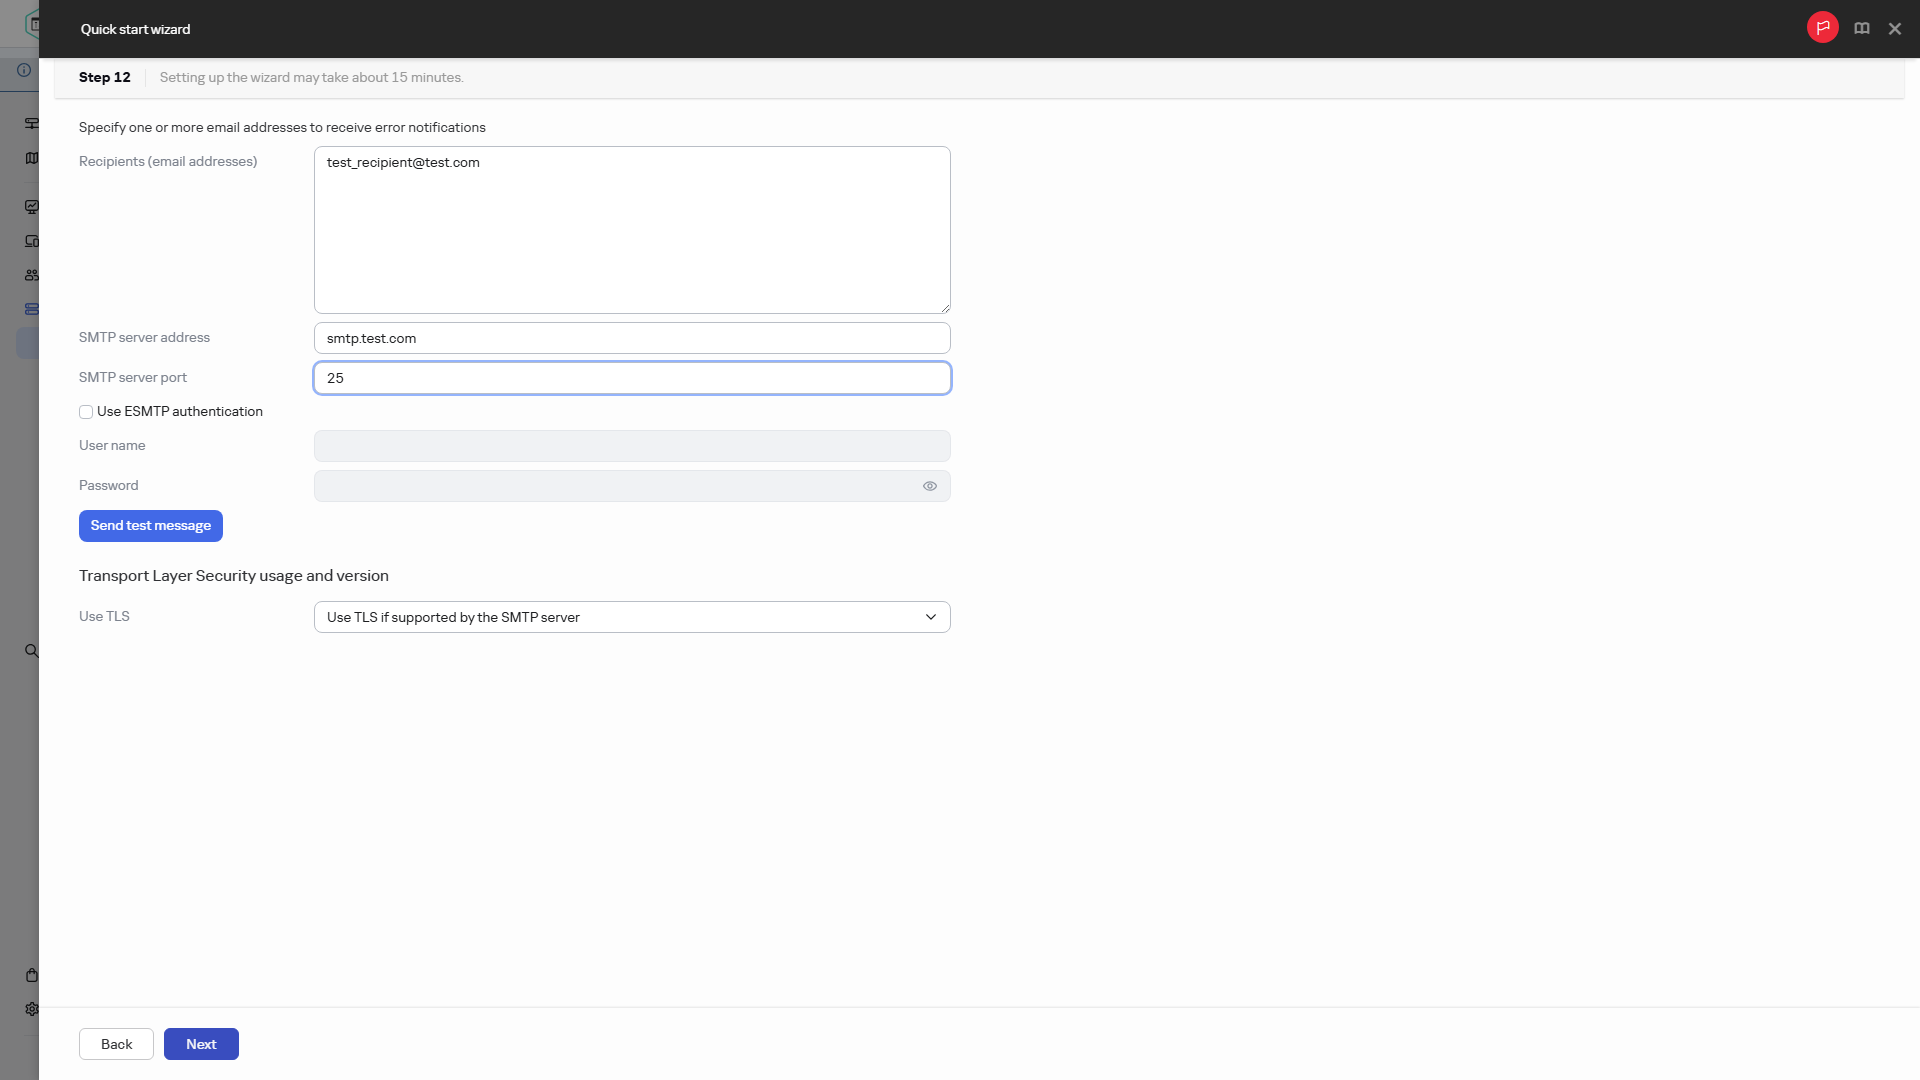Screen dimensions: 1920x1080
Task: Open the sidebar settings gear icon
Action: tap(32, 1009)
